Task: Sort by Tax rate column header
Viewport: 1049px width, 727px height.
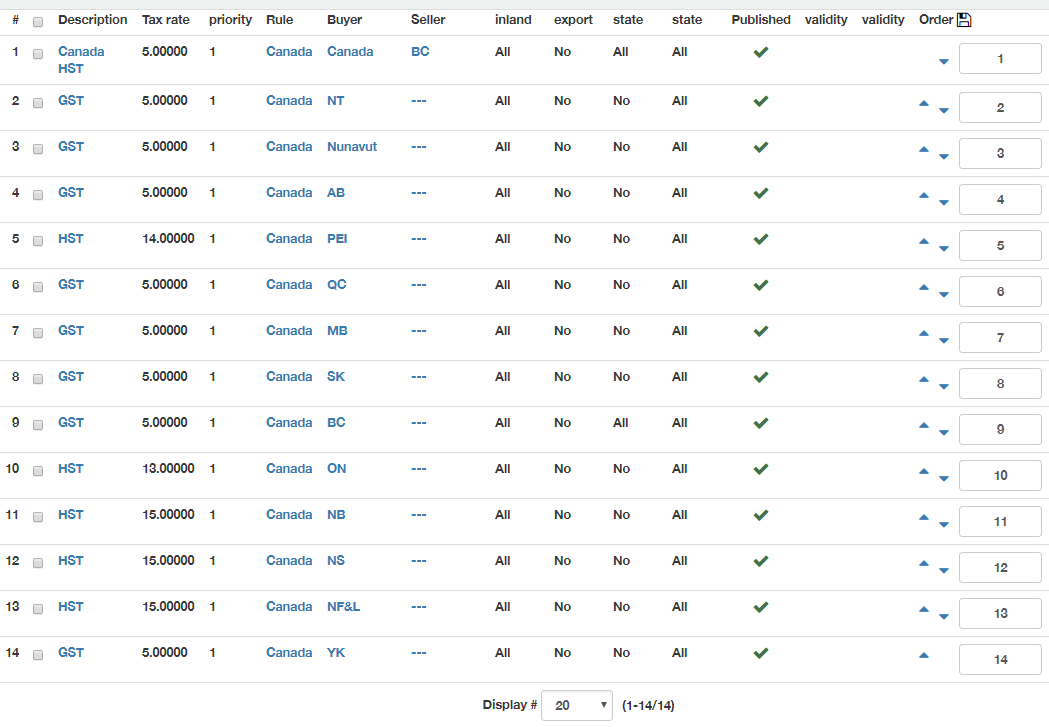Action: (166, 20)
